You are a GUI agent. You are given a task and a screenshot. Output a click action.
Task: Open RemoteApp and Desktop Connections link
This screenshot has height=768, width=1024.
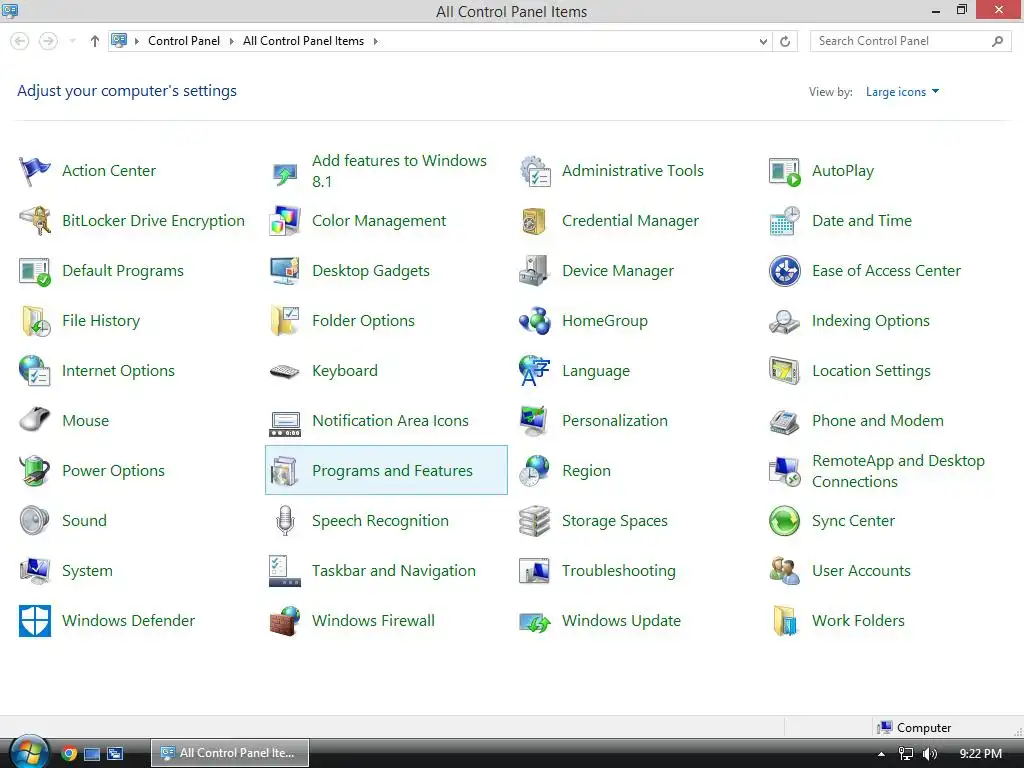898,471
